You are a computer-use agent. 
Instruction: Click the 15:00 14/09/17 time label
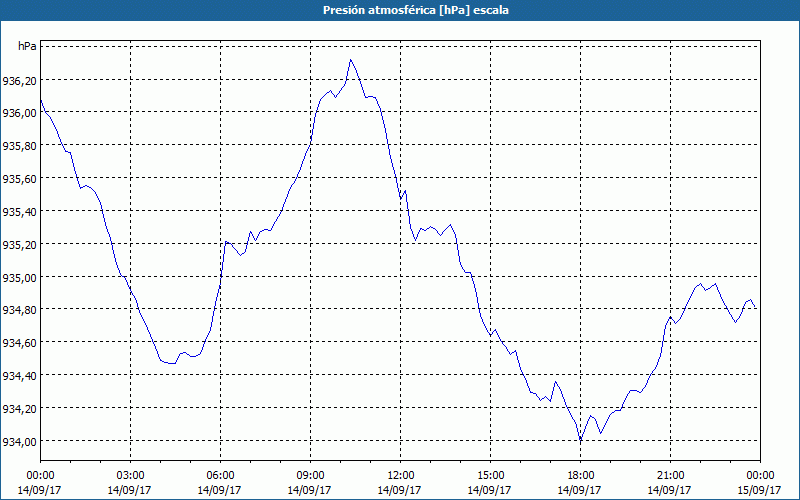coord(490,483)
